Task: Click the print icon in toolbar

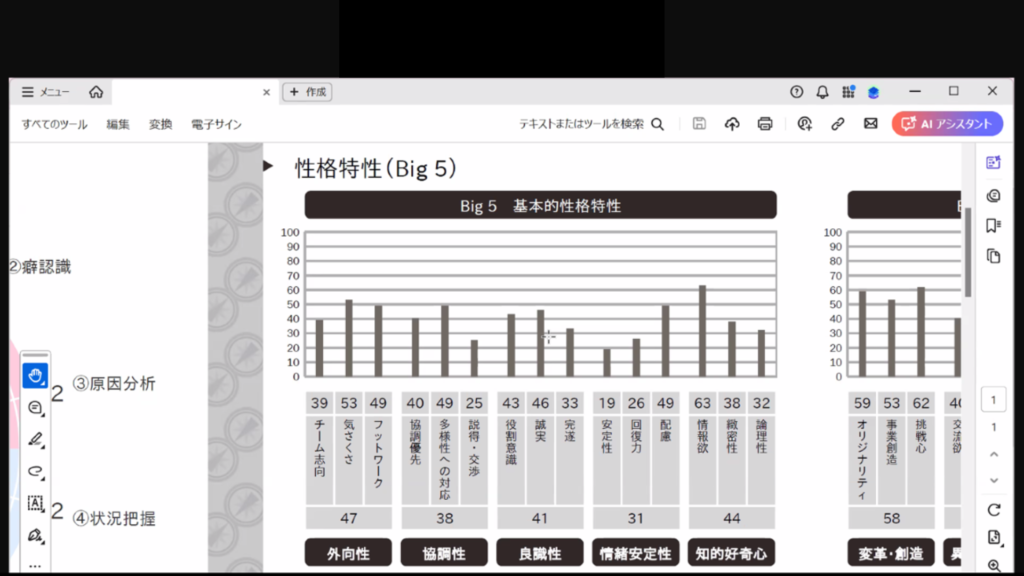Action: coord(765,124)
